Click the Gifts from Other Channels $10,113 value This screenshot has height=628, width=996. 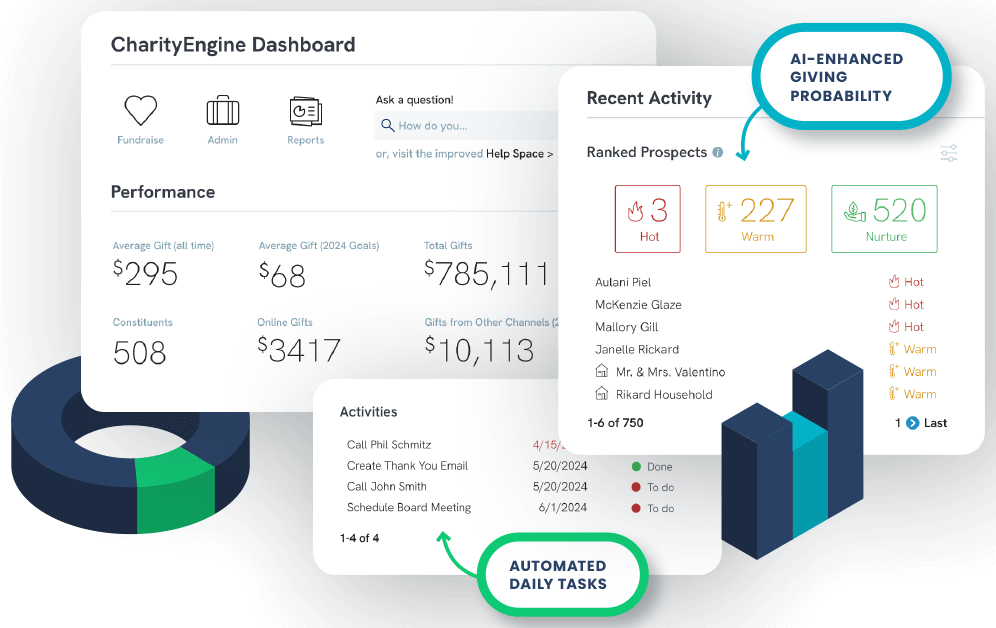(x=479, y=350)
